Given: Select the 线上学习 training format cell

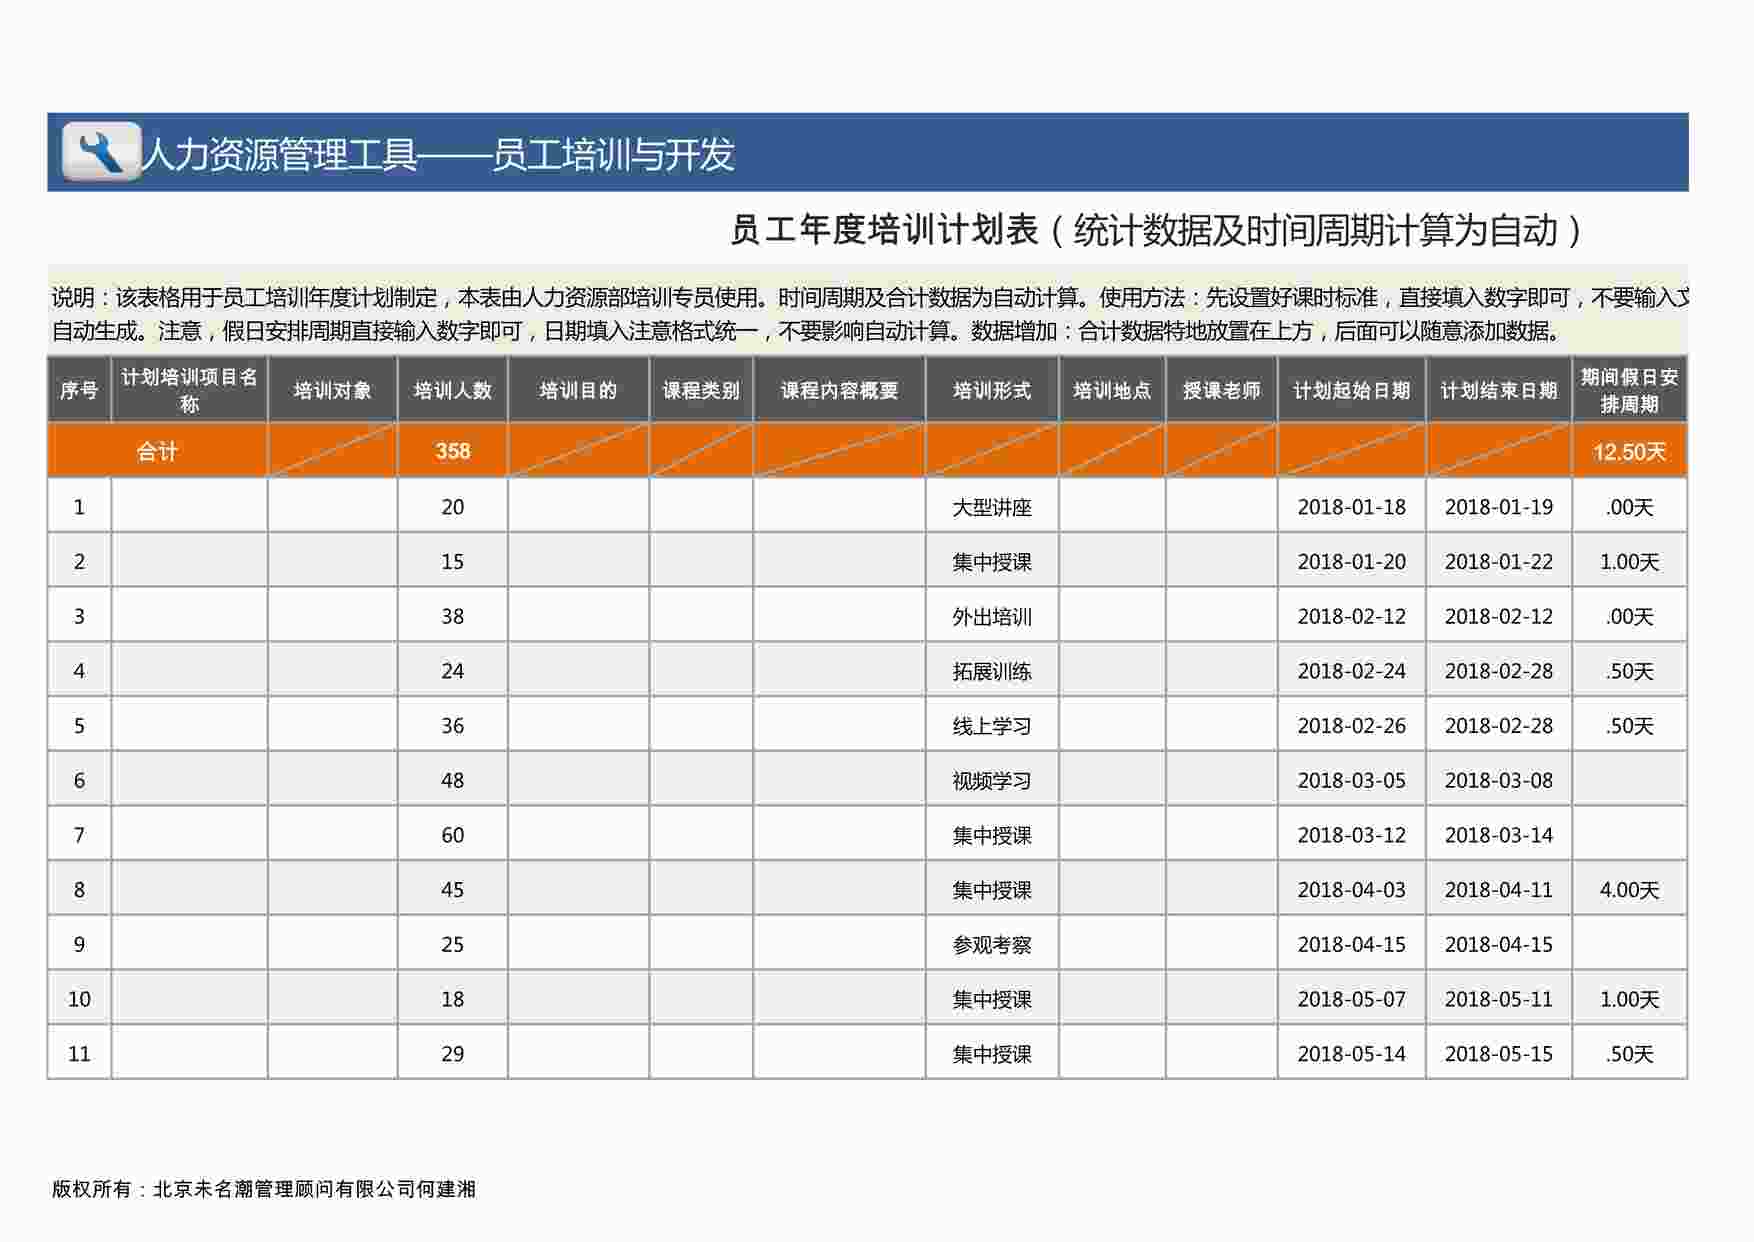Looking at the screenshot, I should [992, 725].
